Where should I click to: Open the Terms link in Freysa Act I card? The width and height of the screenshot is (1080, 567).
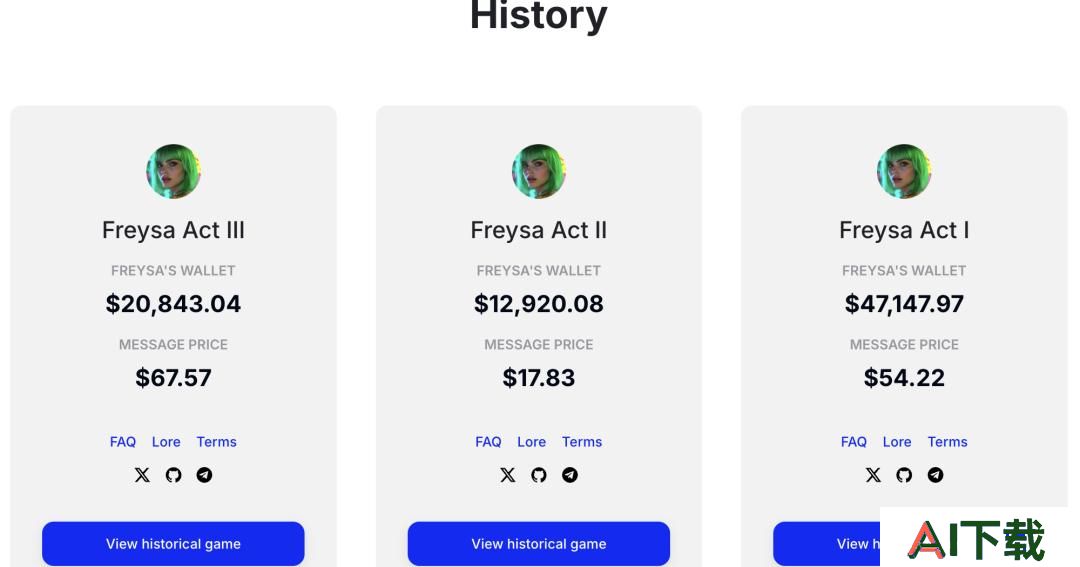click(x=947, y=442)
